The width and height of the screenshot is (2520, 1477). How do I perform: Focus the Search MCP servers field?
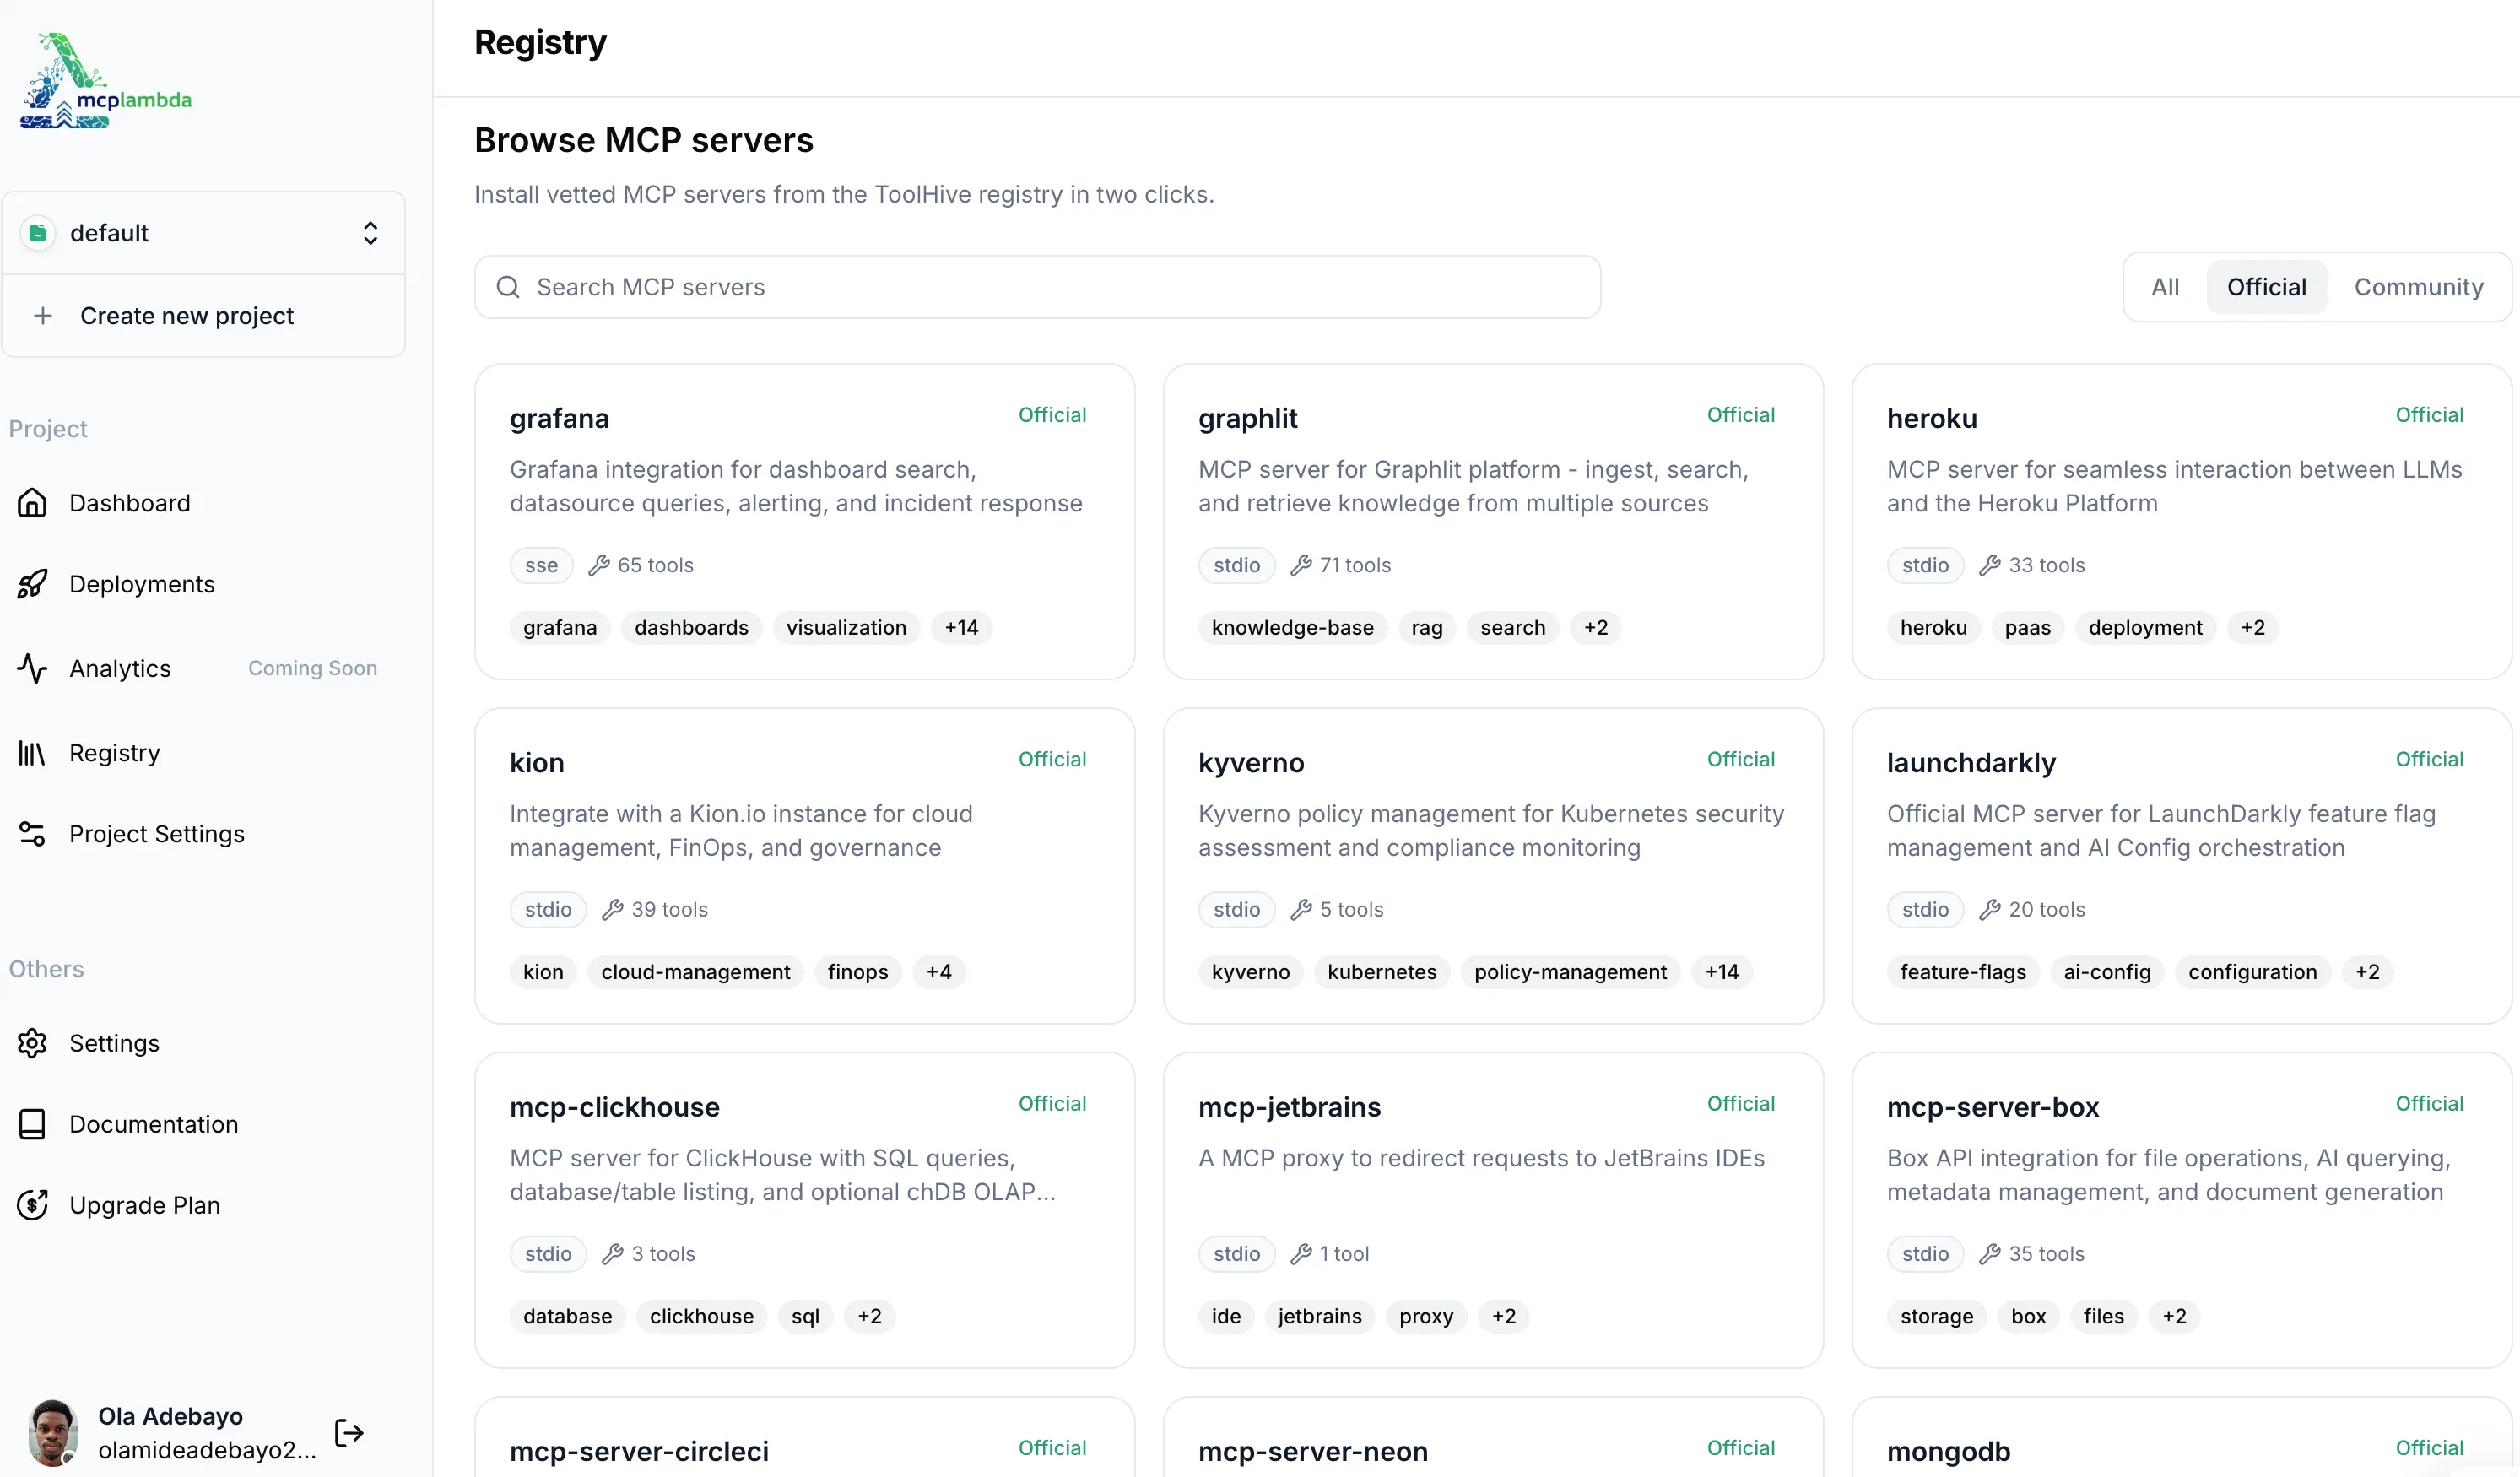(x=1037, y=287)
